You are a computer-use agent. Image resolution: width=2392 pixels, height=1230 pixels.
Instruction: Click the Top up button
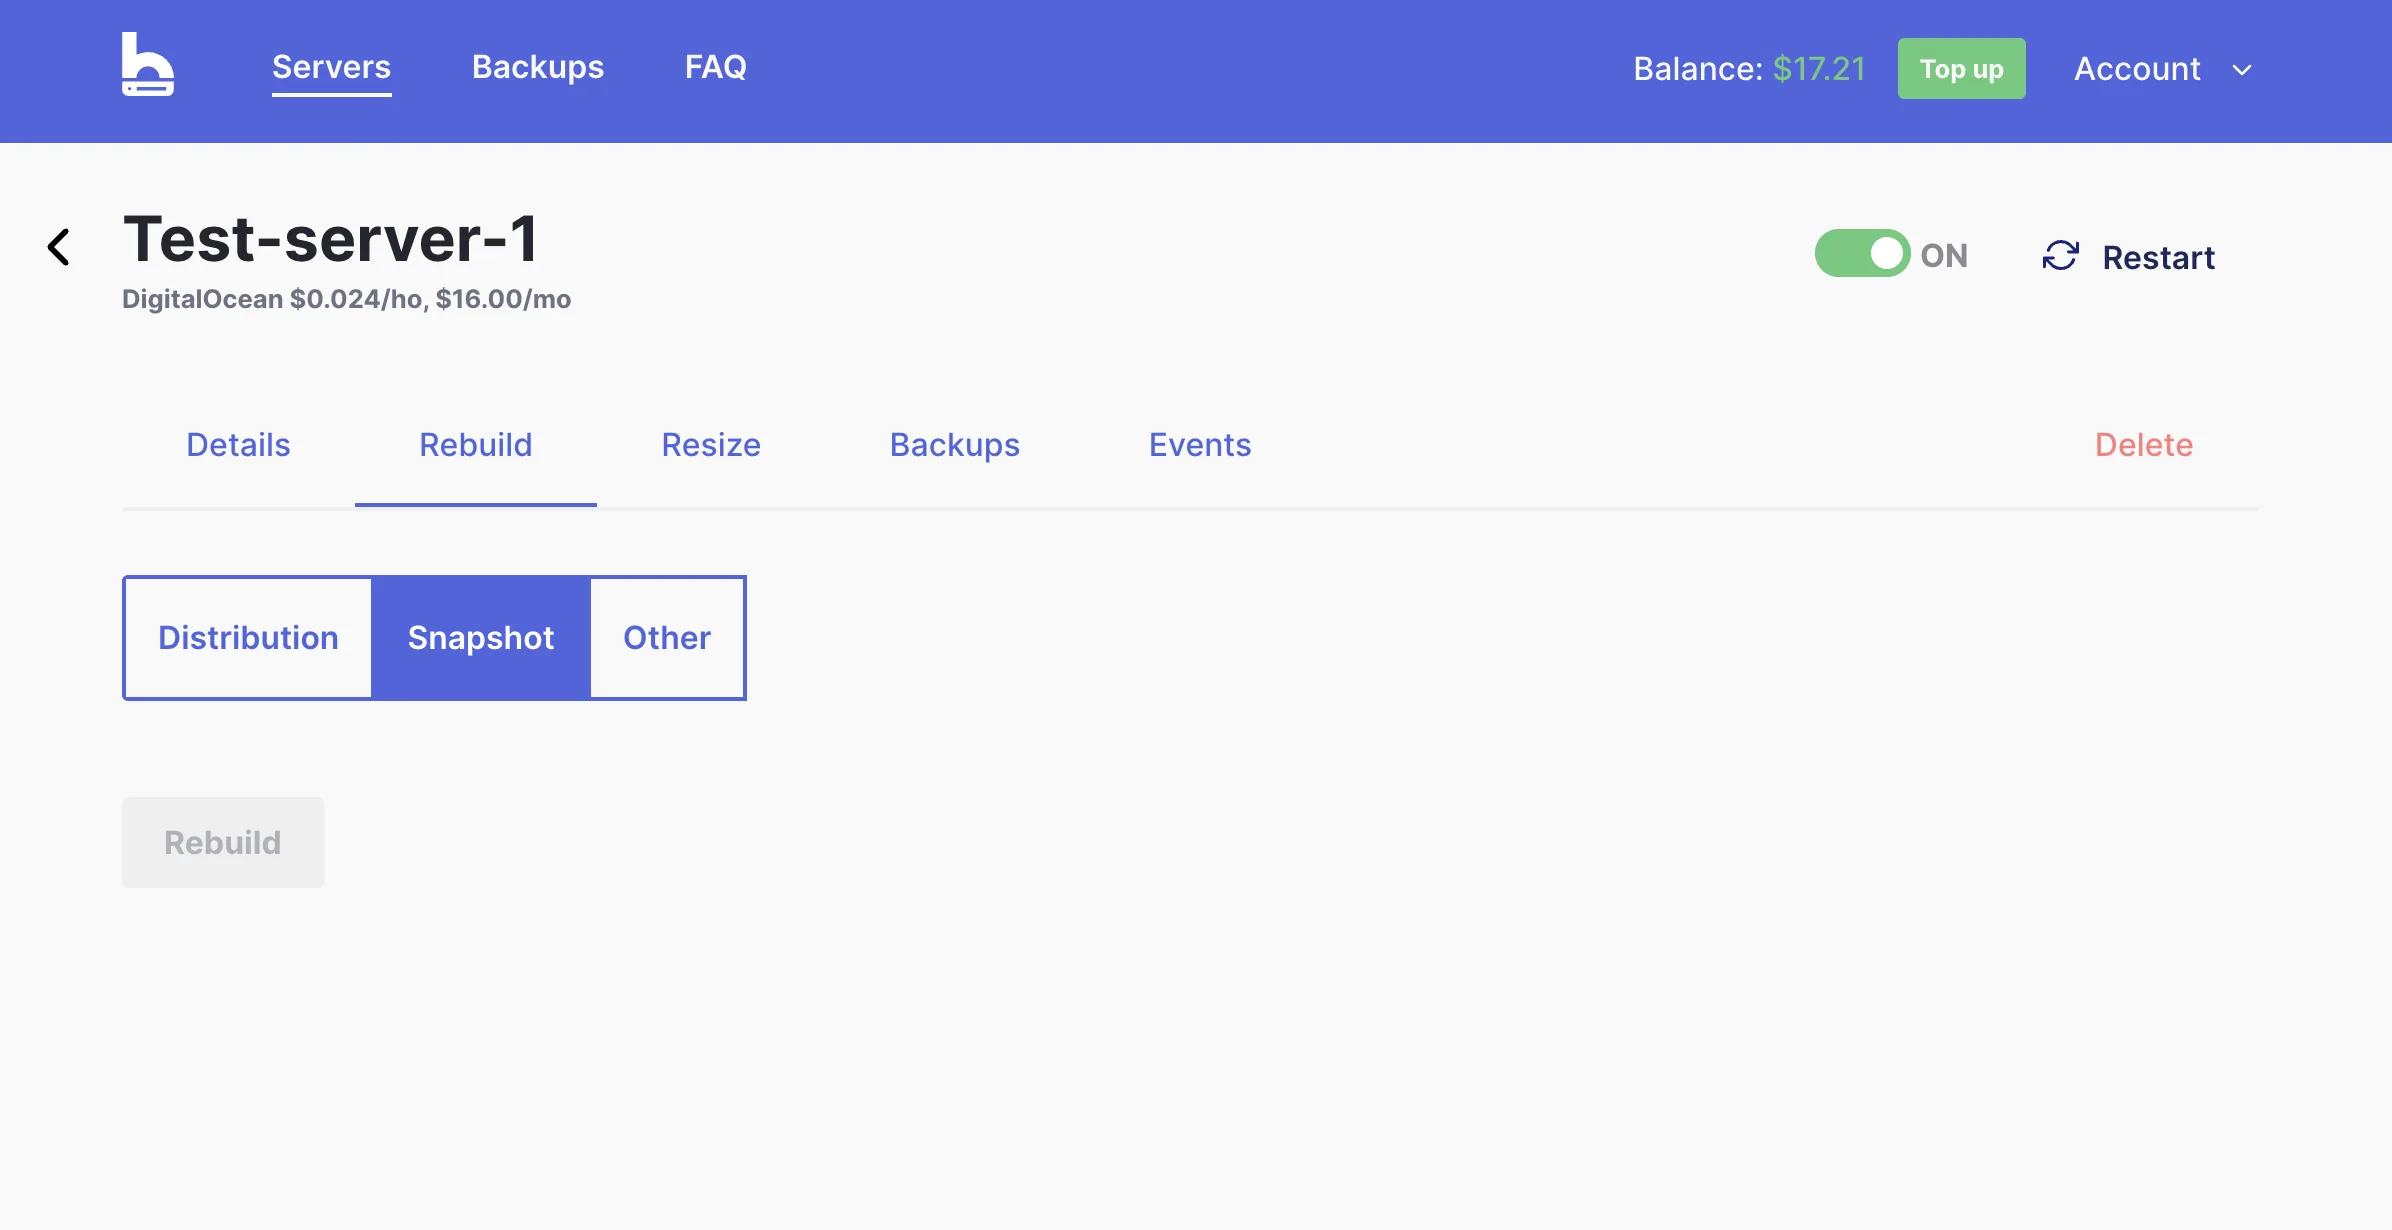click(x=1961, y=68)
